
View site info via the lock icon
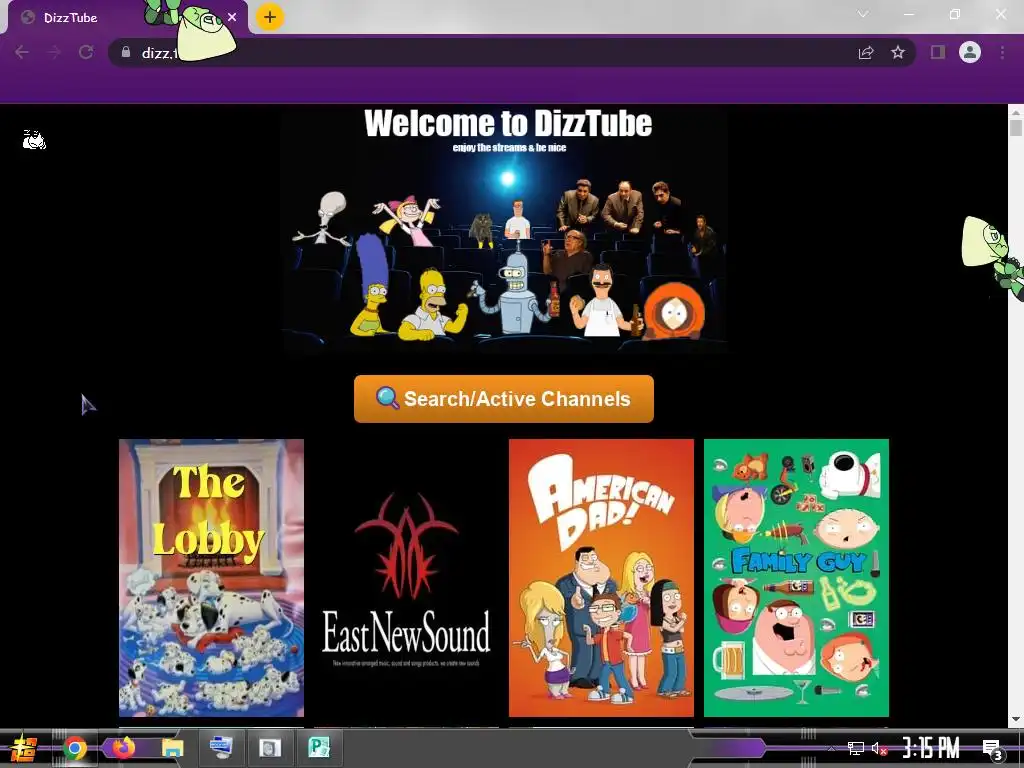coord(126,52)
